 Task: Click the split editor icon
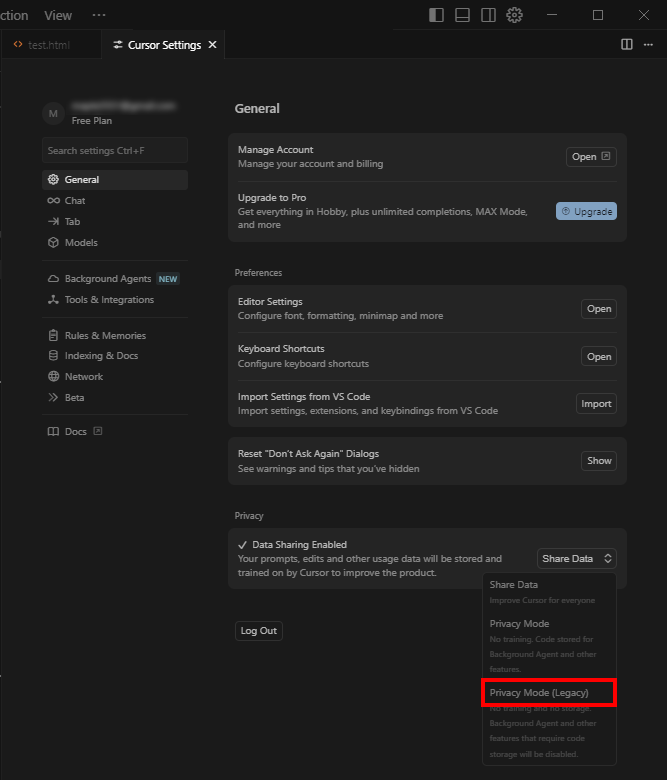click(627, 45)
